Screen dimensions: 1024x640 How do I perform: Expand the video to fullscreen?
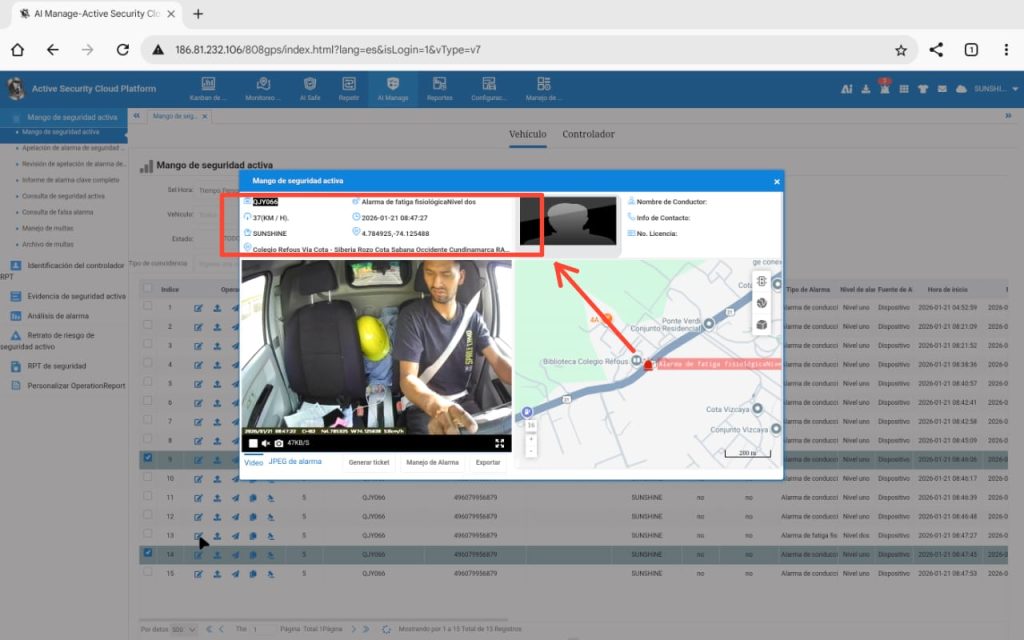[499, 443]
